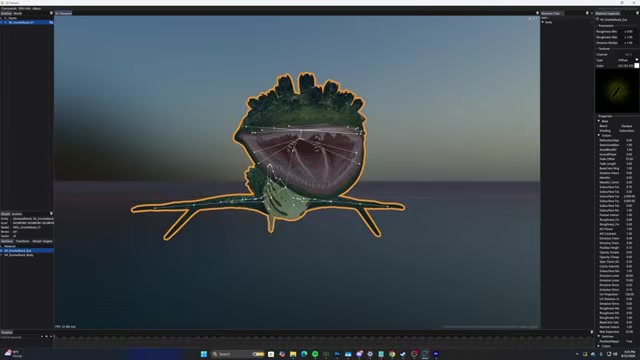The width and height of the screenshot is (640, 360).
Task: Click the eye texture preview thumbnail
Action: [617, 91]
